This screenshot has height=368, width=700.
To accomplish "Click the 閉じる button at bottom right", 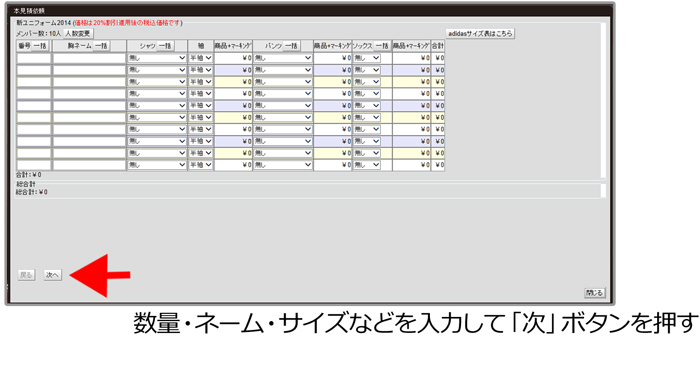I will pyautogui.click(x=594, y=293).
